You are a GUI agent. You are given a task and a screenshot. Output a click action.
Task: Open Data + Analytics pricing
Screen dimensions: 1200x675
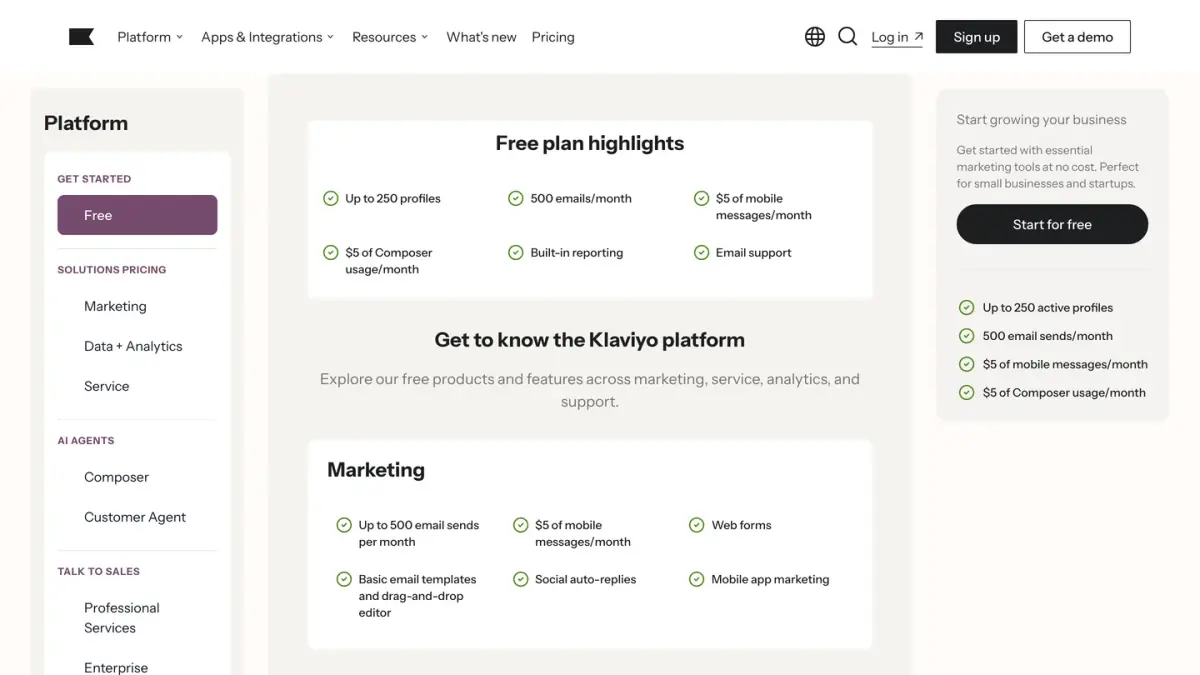133,346
